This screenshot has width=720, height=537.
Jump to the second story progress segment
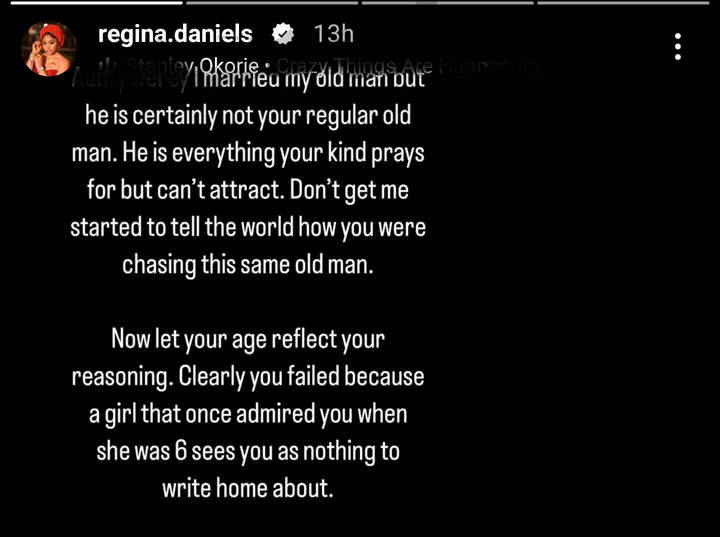[272, 2]
